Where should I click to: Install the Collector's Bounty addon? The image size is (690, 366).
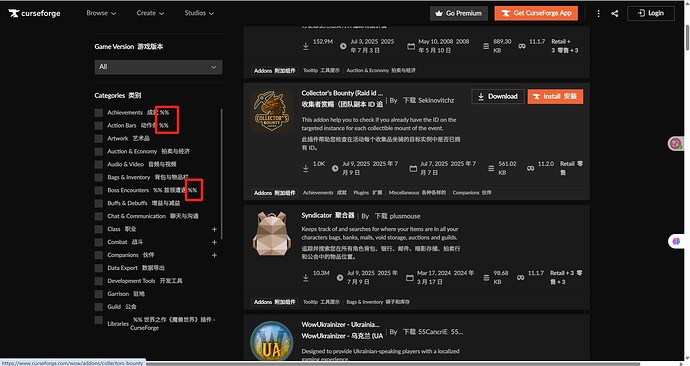[x=555, y=97]
